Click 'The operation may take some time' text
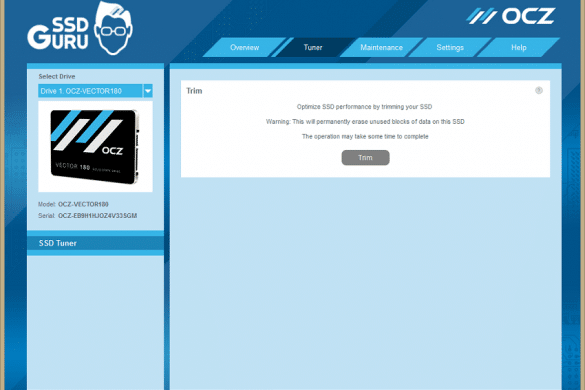This screenshot has height=390, width=585. point(365,137)
